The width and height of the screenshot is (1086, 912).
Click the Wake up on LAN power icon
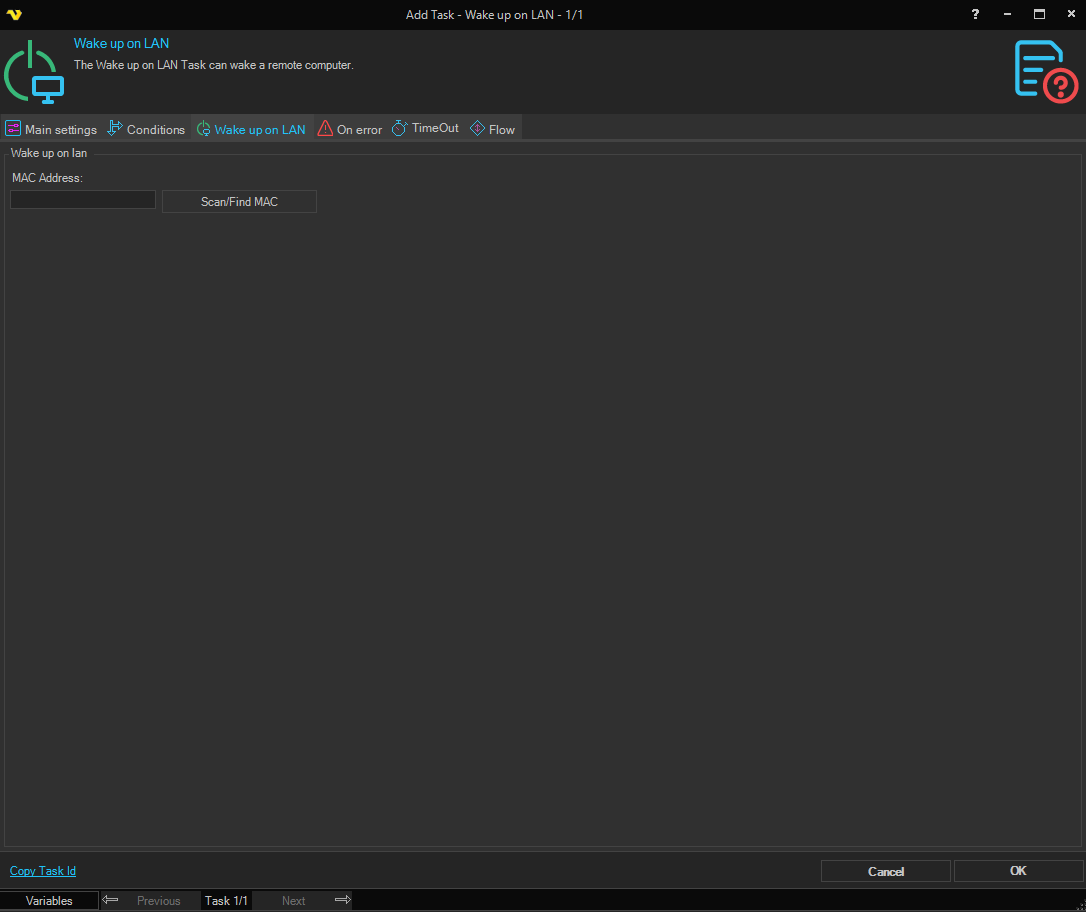click(x=34, y=72)
